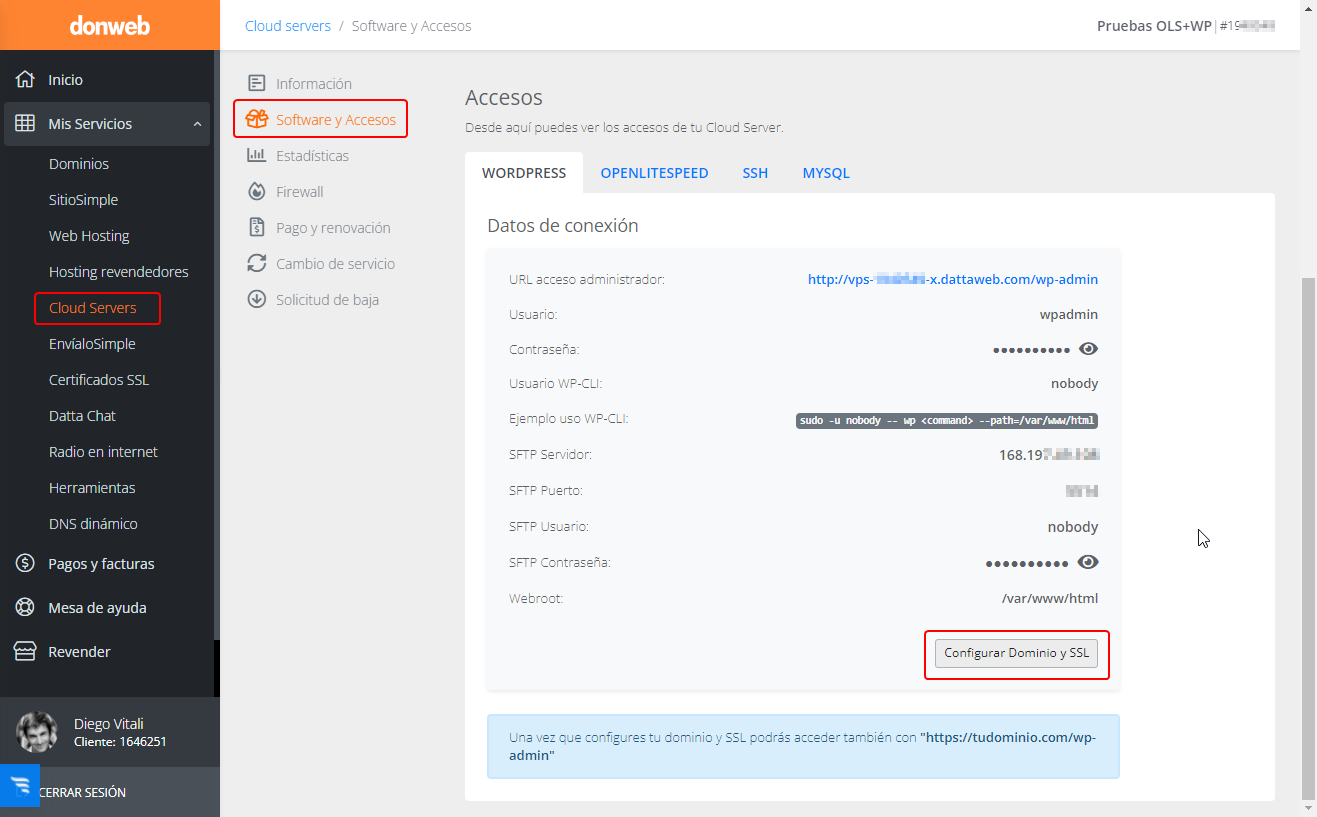This screenshot has width=1317, height=817.
Task: Click the Revender store icon
Action: click(25, 652)
